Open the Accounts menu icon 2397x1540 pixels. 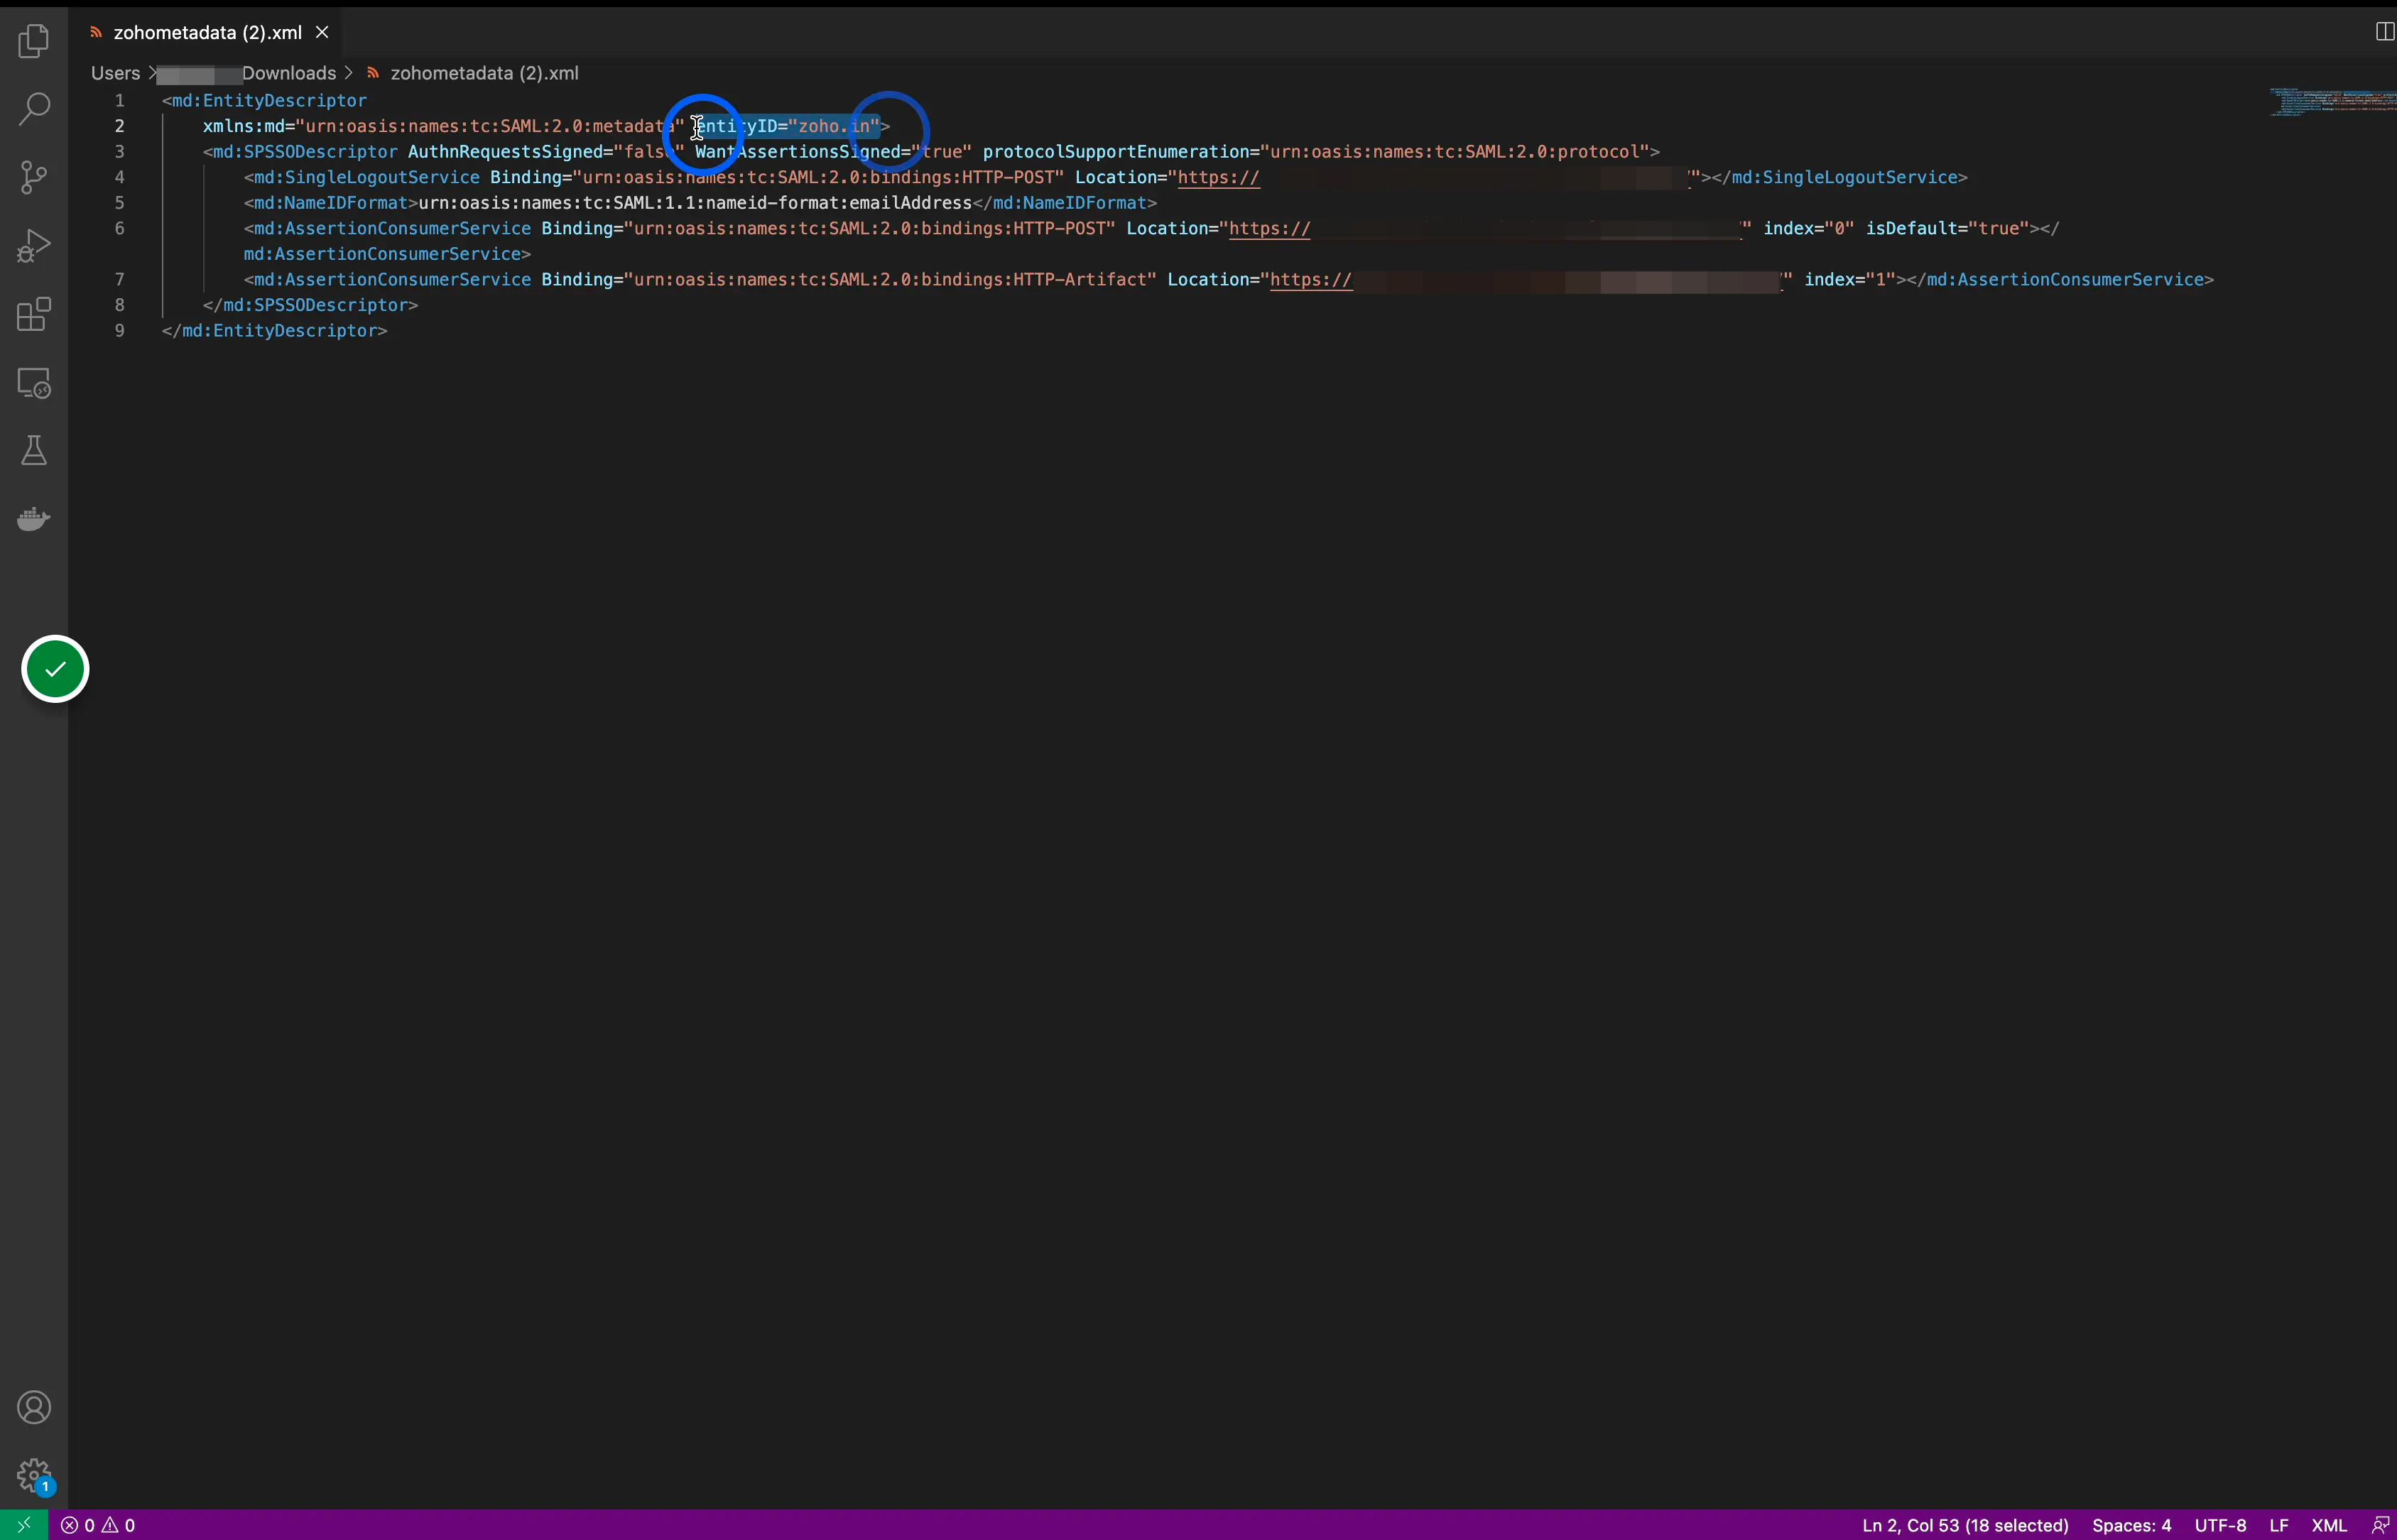[x=34, y=1408]
